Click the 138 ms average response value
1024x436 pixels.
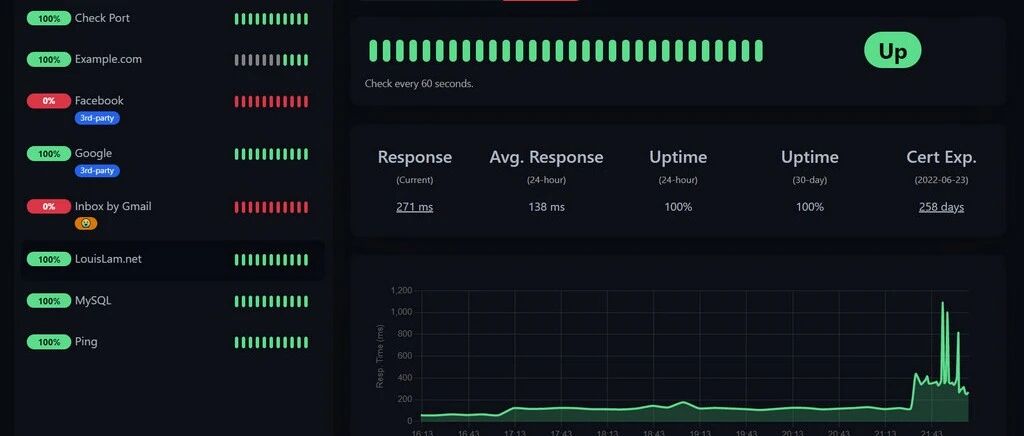[x=547, y=207]
